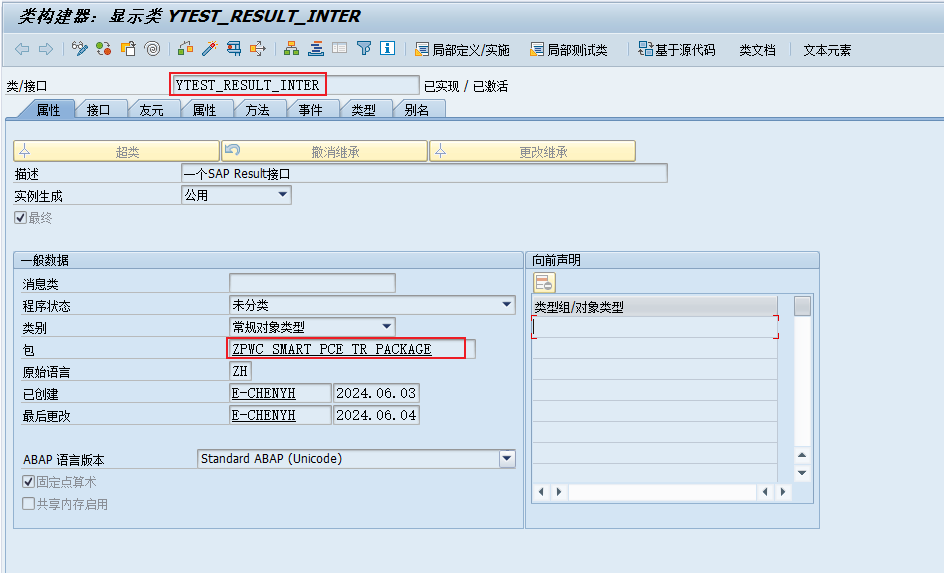The width and height of the screenshot is (944, 573).
Task: Click the Display/Change pencil-glasses icon
Action: pyautogui.click(x=79, y=49)
